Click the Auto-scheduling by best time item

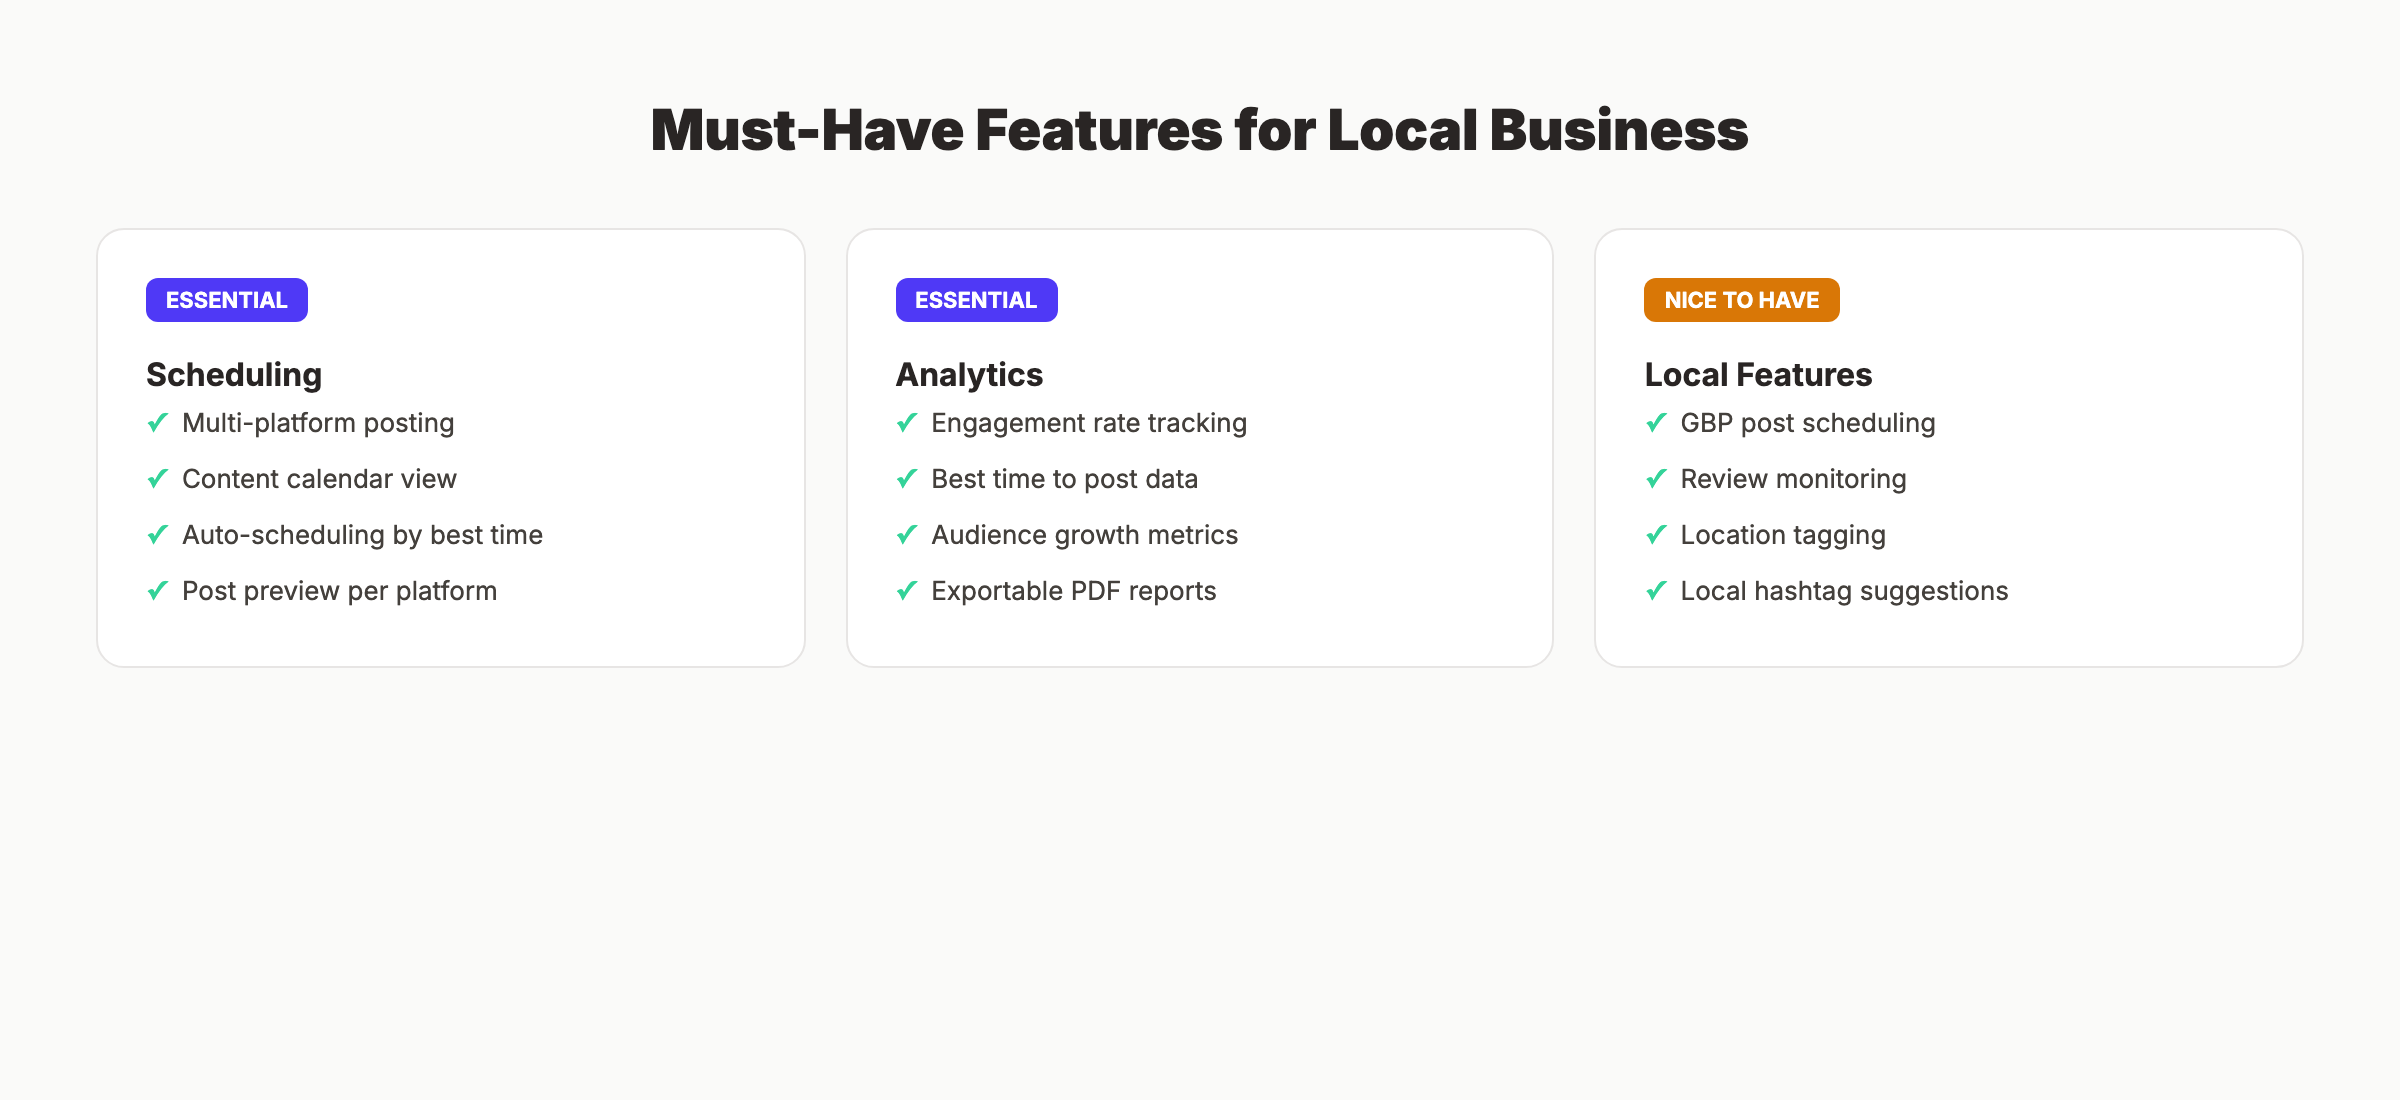point(362,535)
